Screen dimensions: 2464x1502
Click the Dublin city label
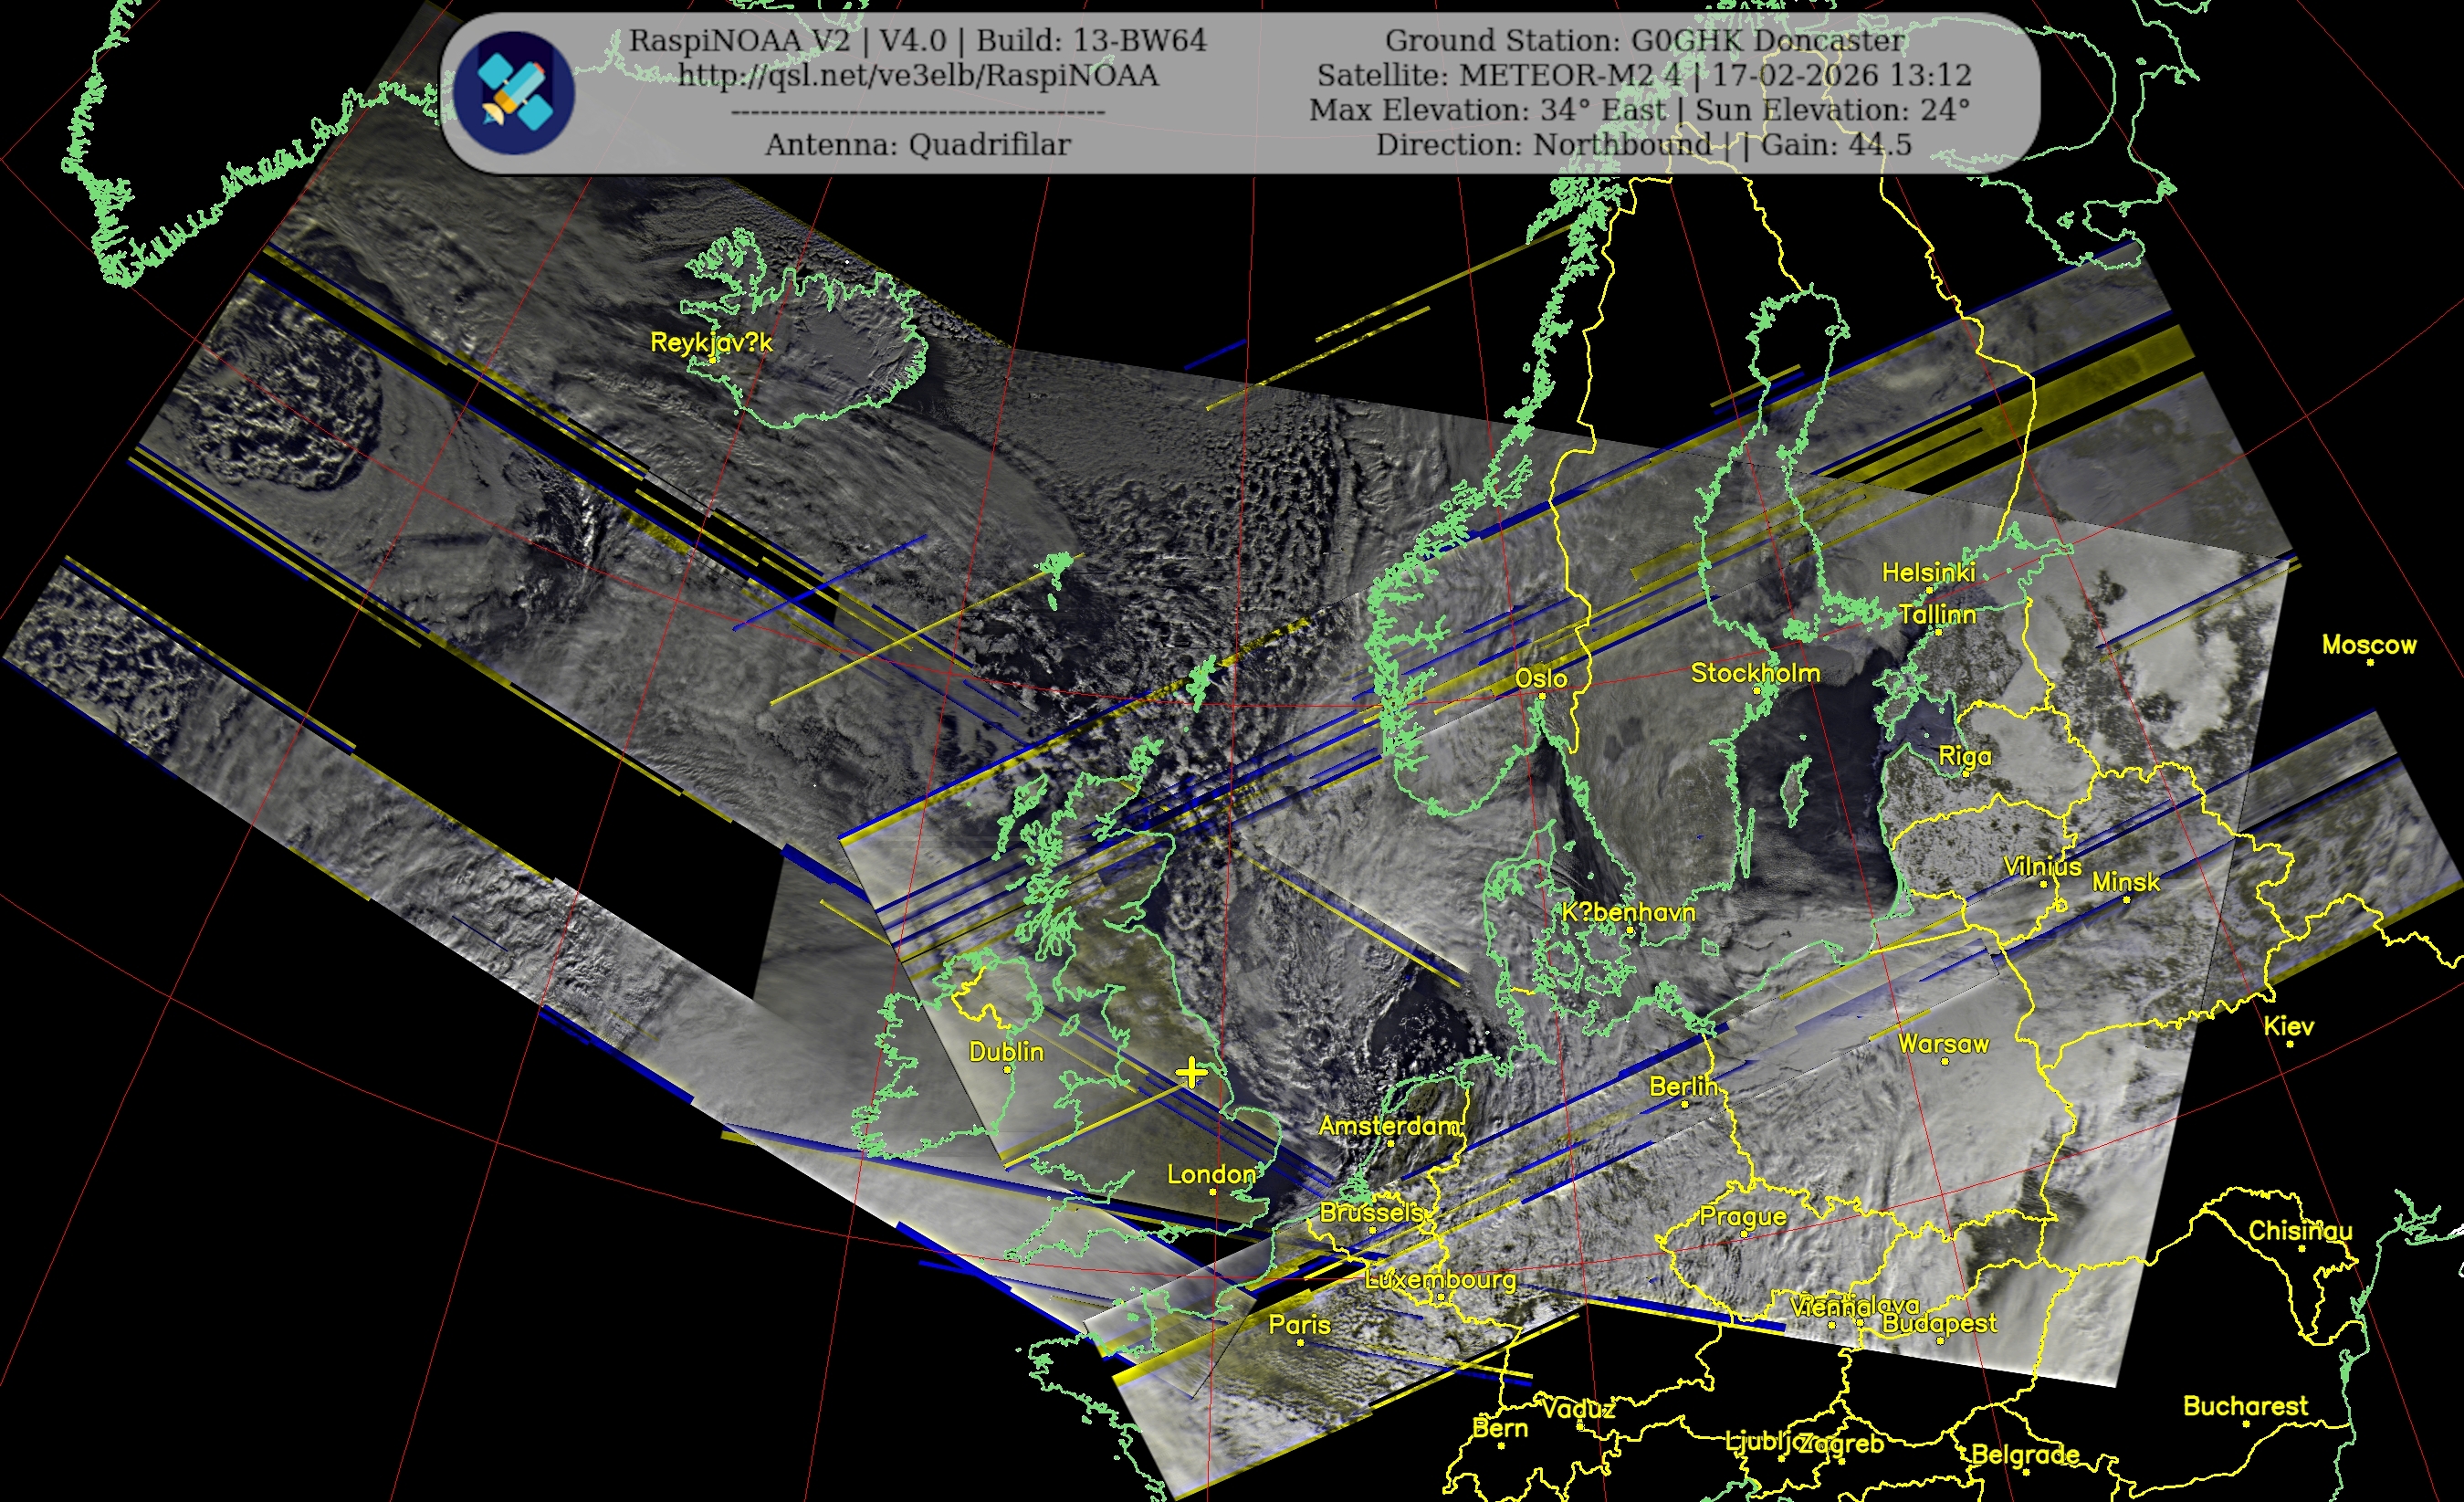[x=1006, y=1052]
